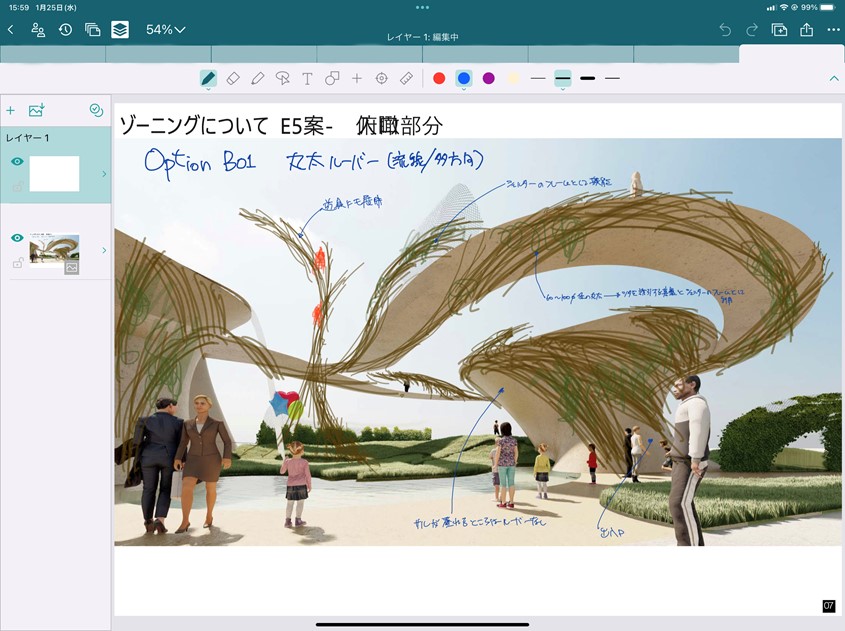Image resolution: width=845 pixels, height=631 pixels.
Task: Open the 54% zoom dropdown
Action: 166,30
